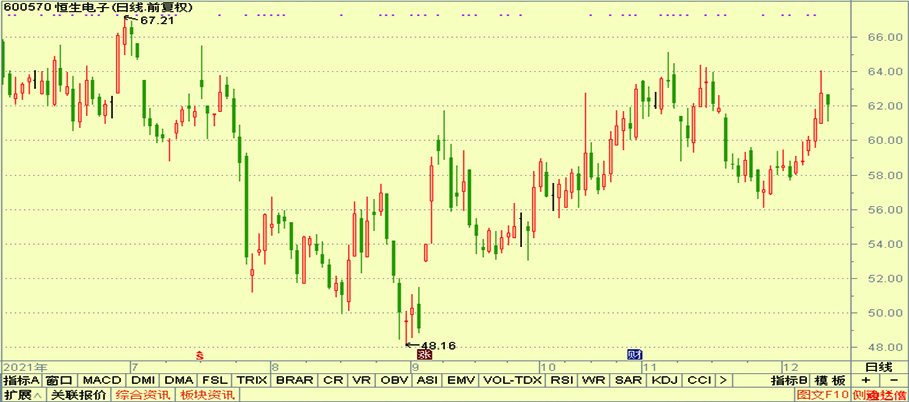Click month 11 on the time axis
Screen dimensions: 909x402
coord(648,368)
